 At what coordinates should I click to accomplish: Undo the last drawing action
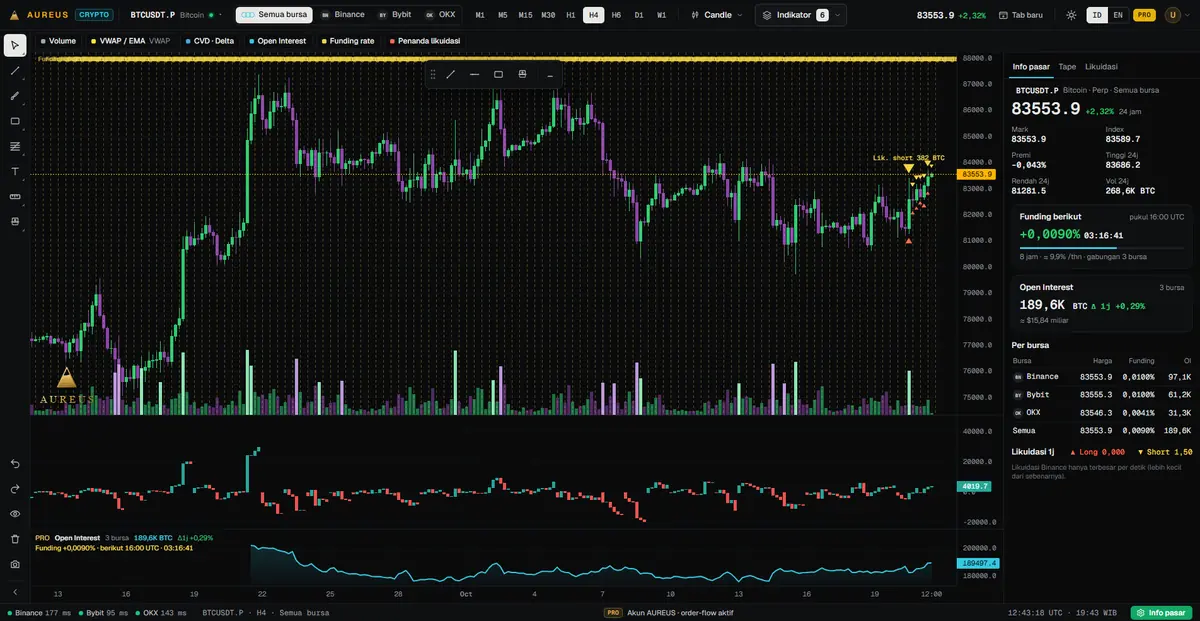[x=15, y=464]
